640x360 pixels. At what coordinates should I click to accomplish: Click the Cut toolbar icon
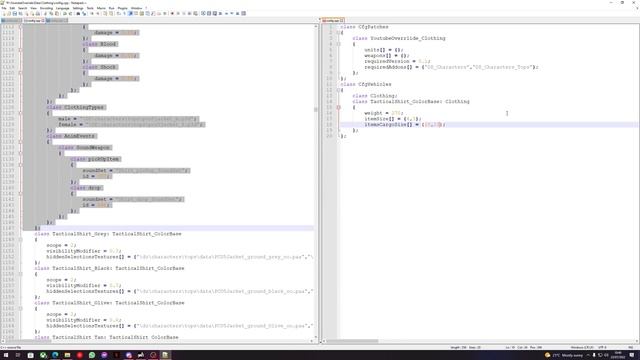[45, 13]
